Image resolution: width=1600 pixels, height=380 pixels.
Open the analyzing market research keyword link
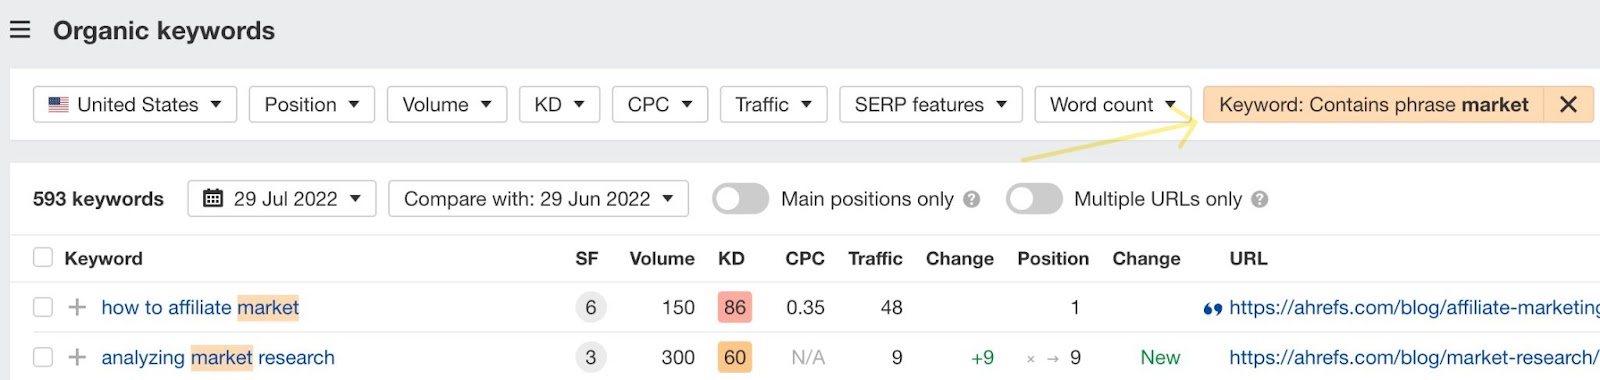[218, 357]
